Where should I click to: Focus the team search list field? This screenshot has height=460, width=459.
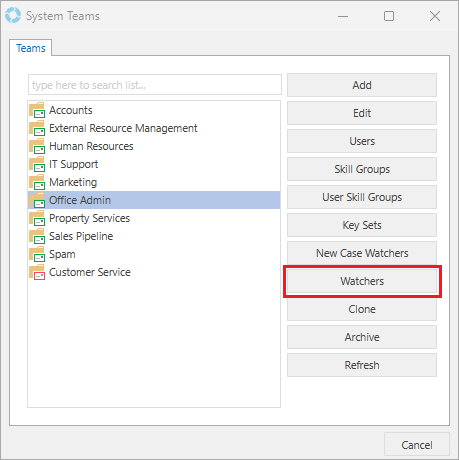[155, 85]
